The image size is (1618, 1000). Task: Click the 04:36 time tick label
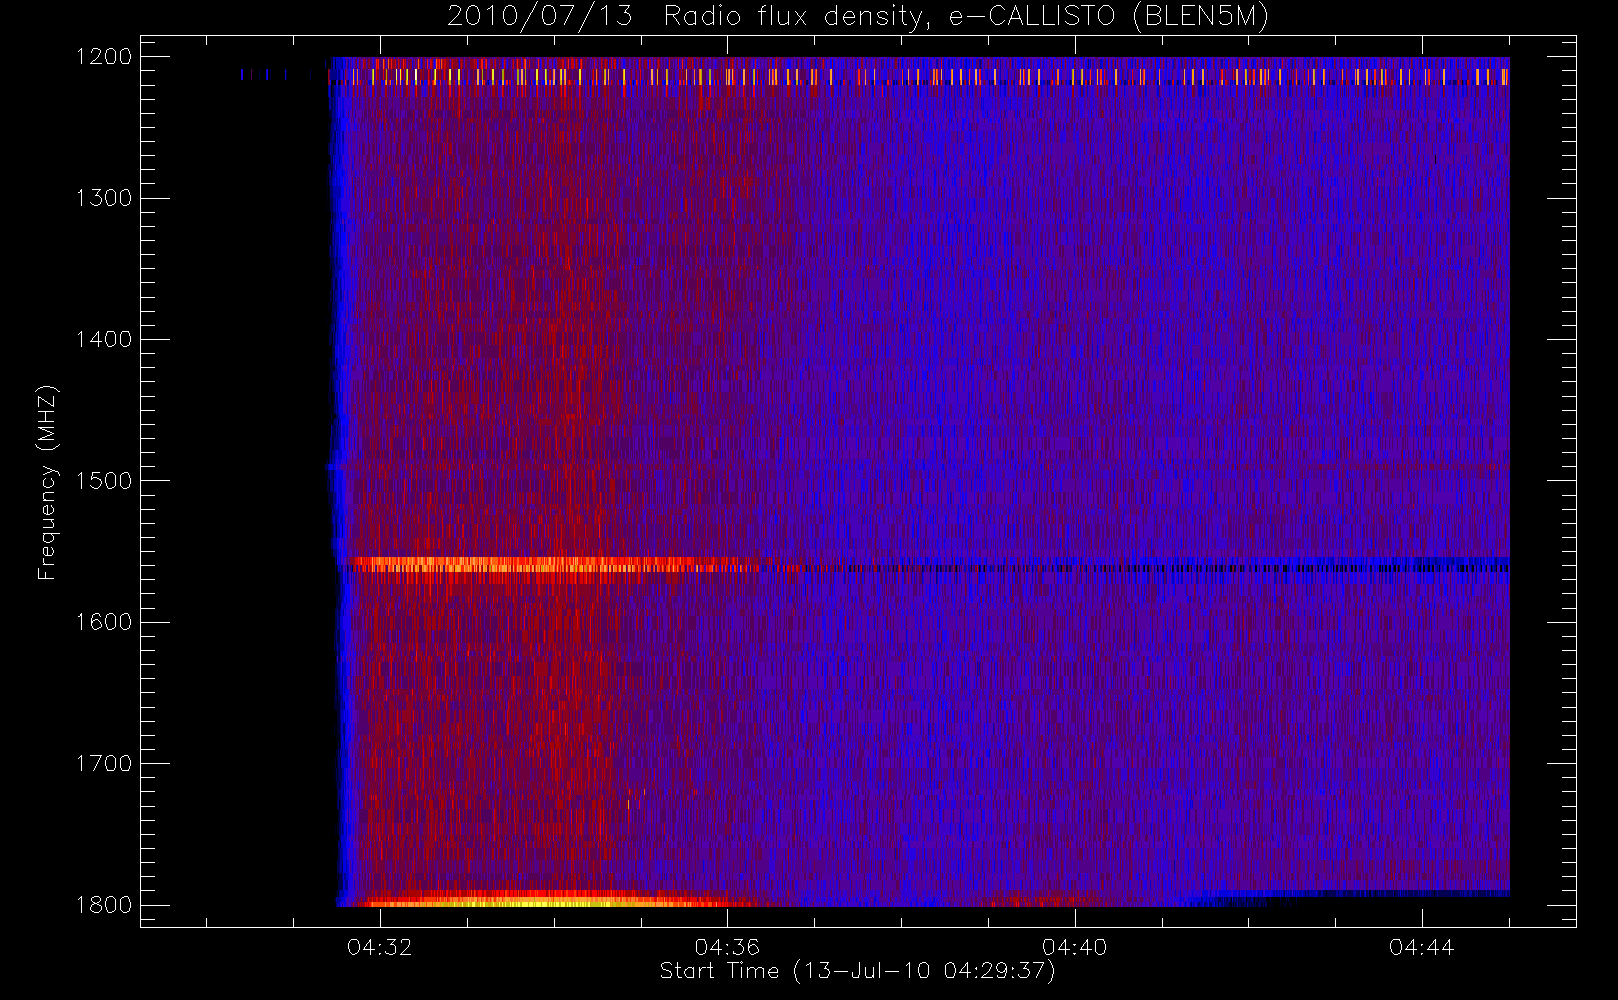coord(727,947)
